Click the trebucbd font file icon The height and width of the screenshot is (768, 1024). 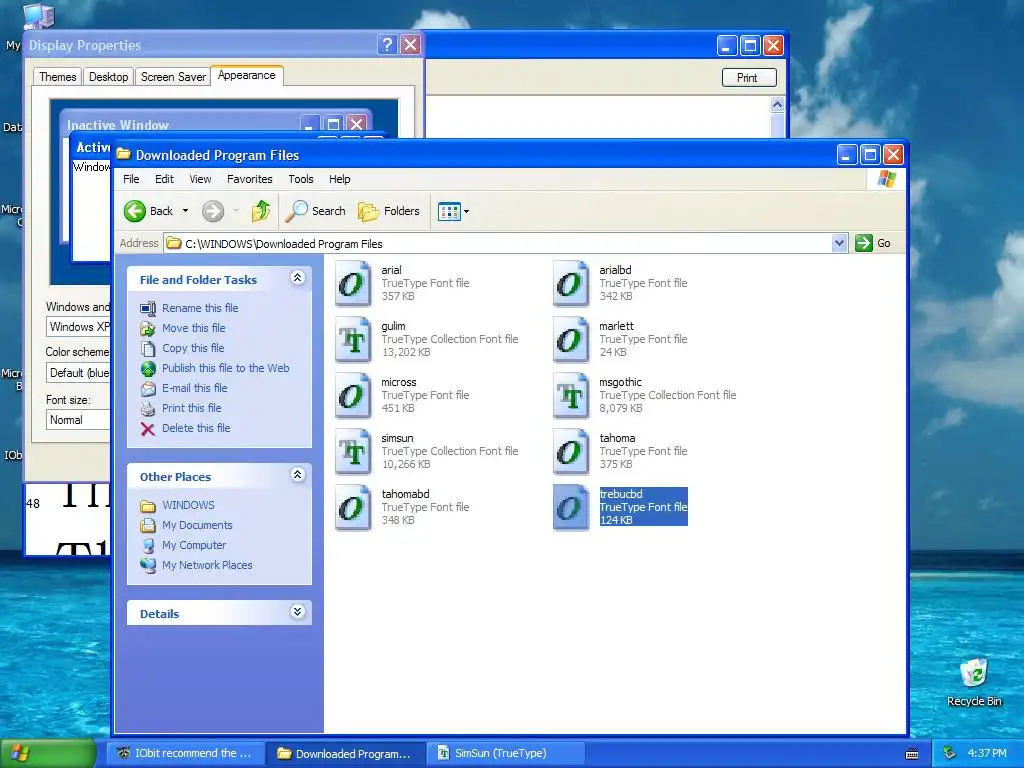tap(571, 507)
